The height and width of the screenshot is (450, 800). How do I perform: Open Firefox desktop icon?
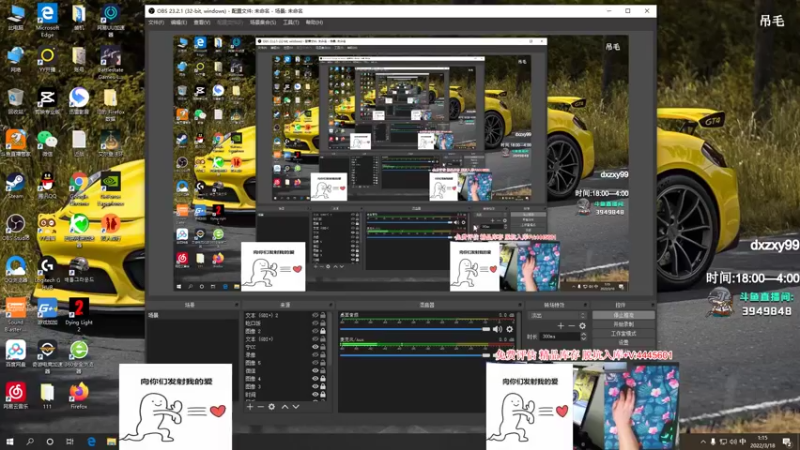click(79, 396)
